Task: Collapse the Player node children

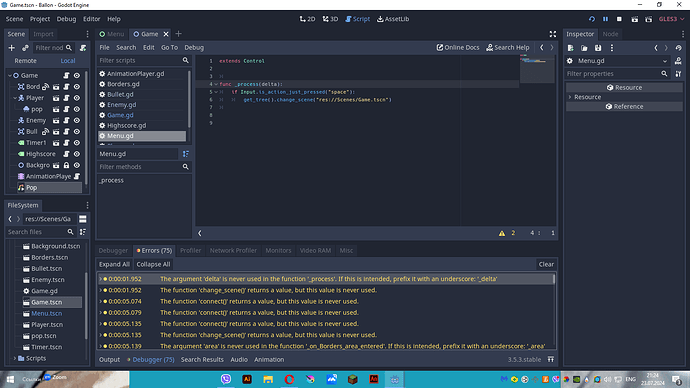Action: pyautogui.click(x=15, y=98)
